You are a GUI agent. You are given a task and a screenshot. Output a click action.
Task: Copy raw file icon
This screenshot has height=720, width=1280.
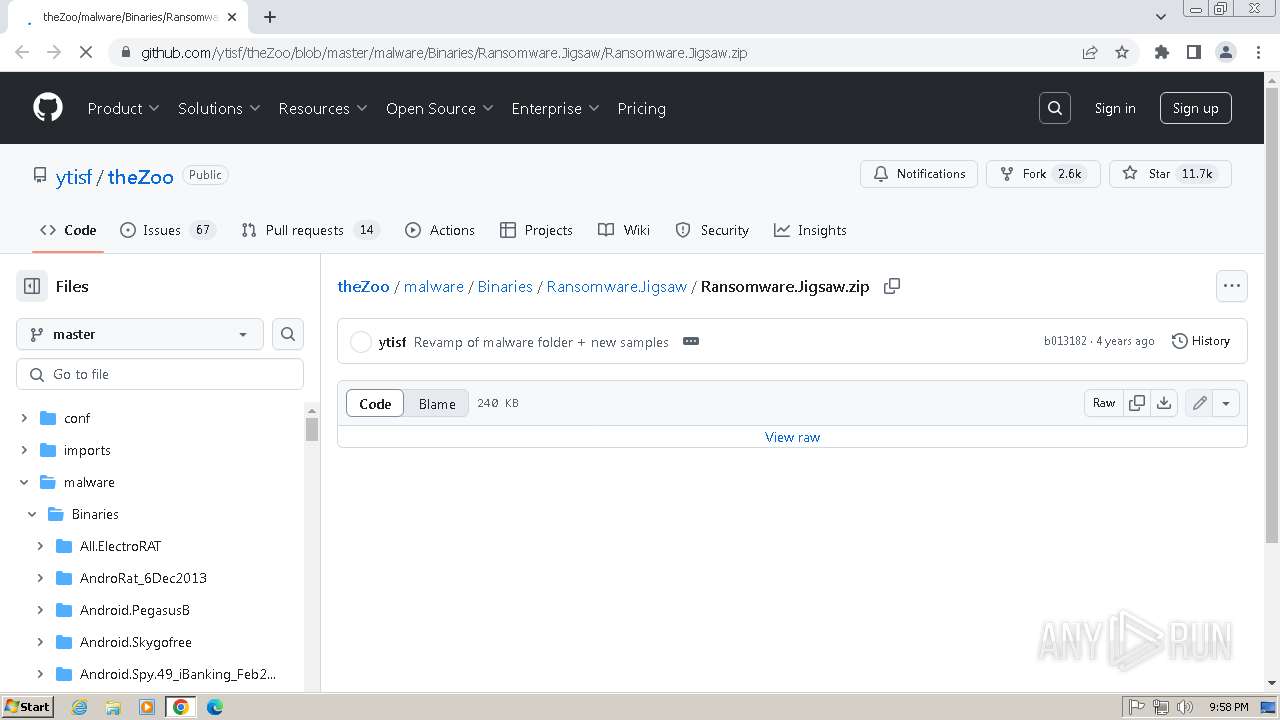point(1137,403)
